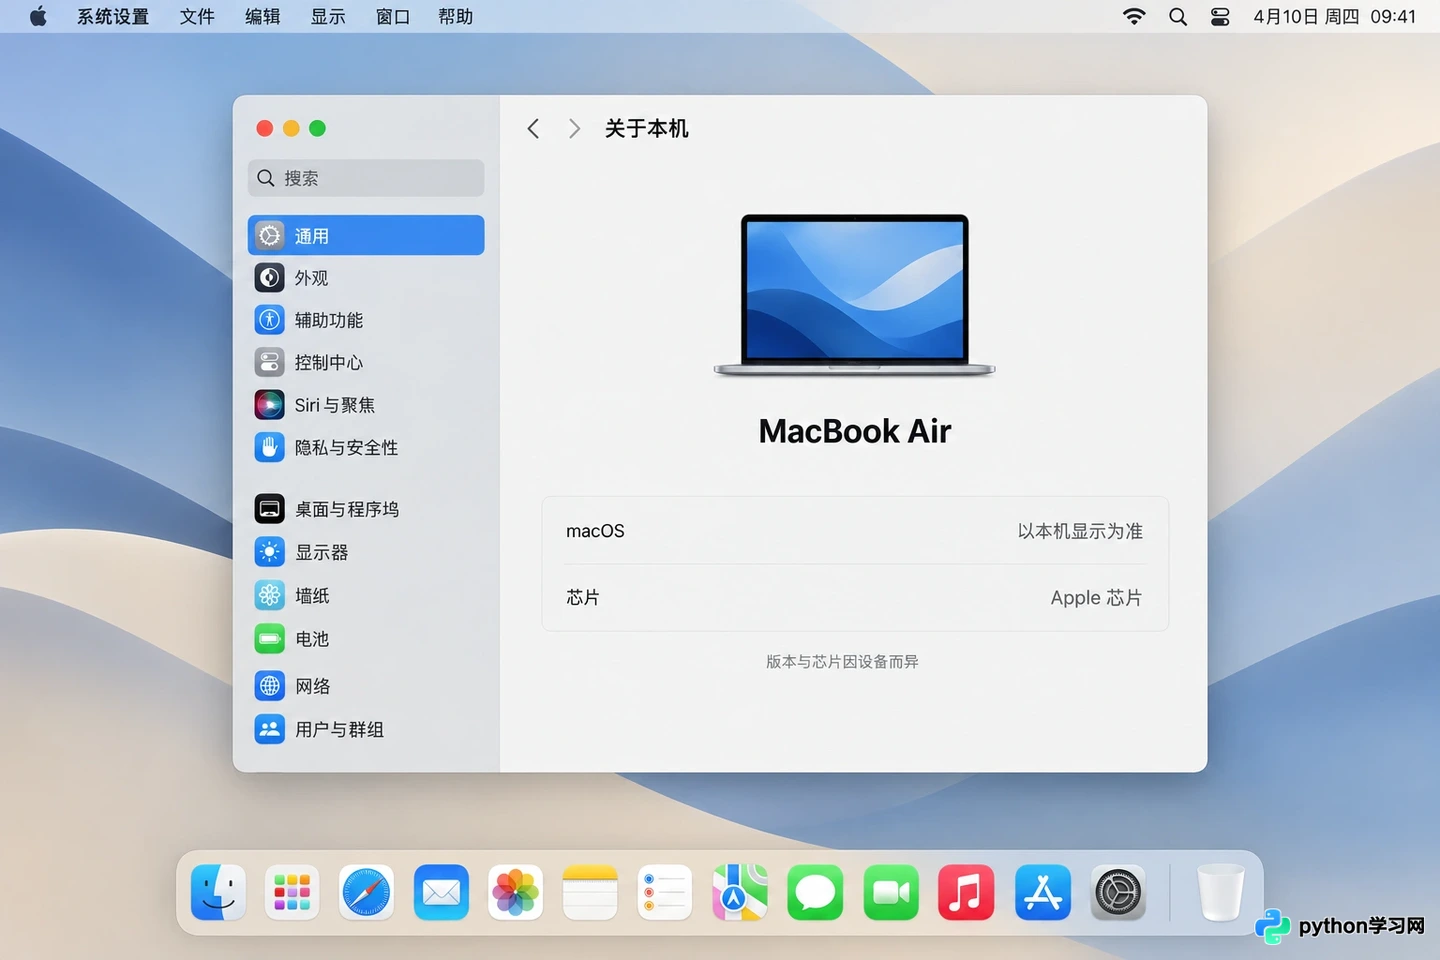The image size is (1440, 960).
Task: Click the Wi-Fi status icon
Action: pyautogui.click(x=1134, y=16)
